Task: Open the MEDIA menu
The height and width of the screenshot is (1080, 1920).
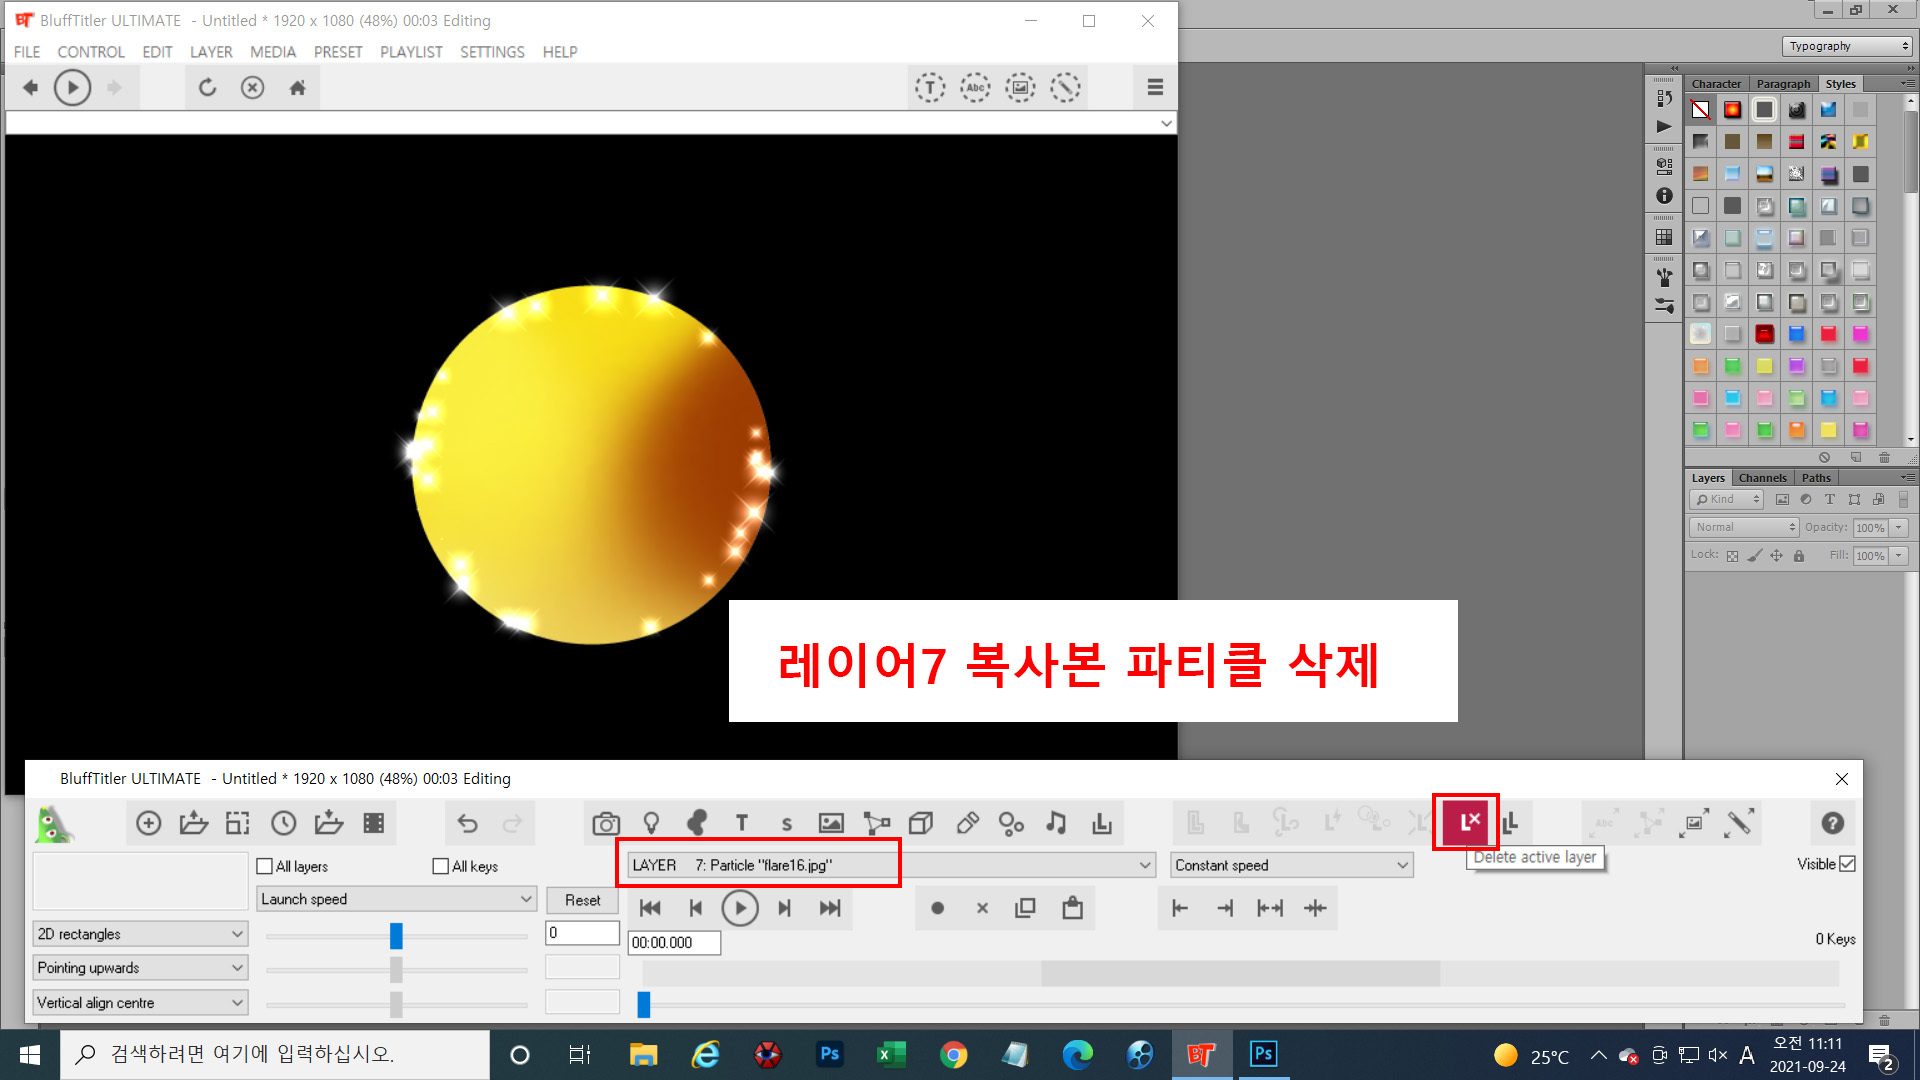Action: tap(273, 52)
